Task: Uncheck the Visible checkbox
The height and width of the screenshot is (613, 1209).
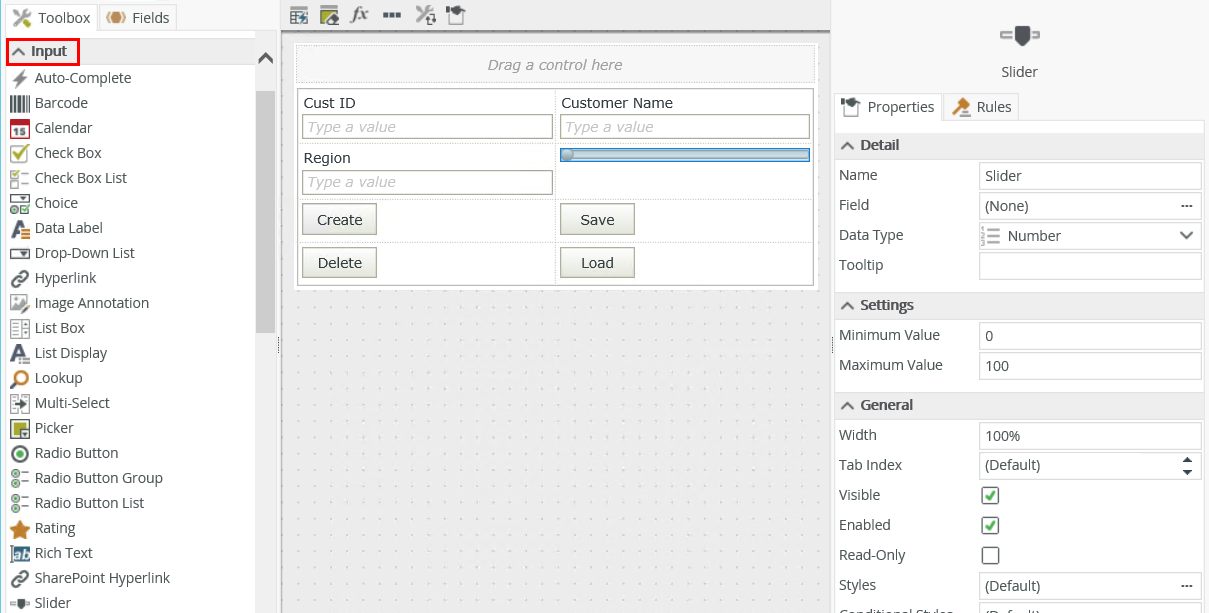Action: (x=990, y=495)
